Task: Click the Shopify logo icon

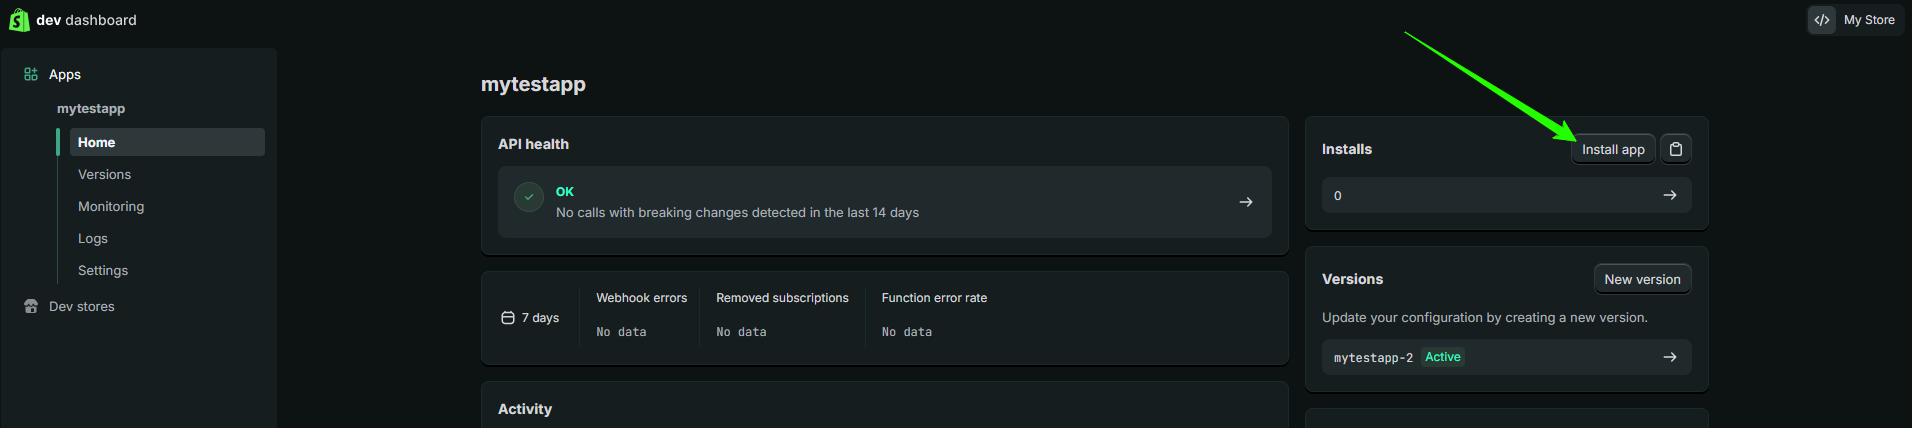Action: click(x=19, y=20)
